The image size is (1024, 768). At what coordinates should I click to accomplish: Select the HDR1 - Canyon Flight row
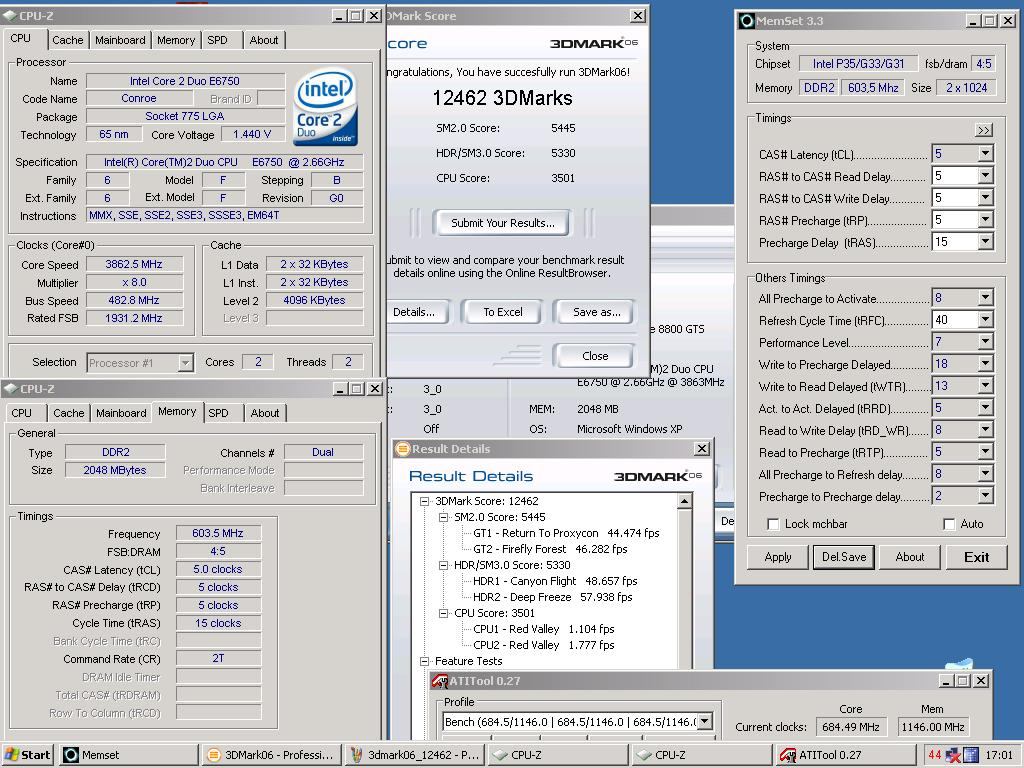pyautogui.click(x=555, y=581)
